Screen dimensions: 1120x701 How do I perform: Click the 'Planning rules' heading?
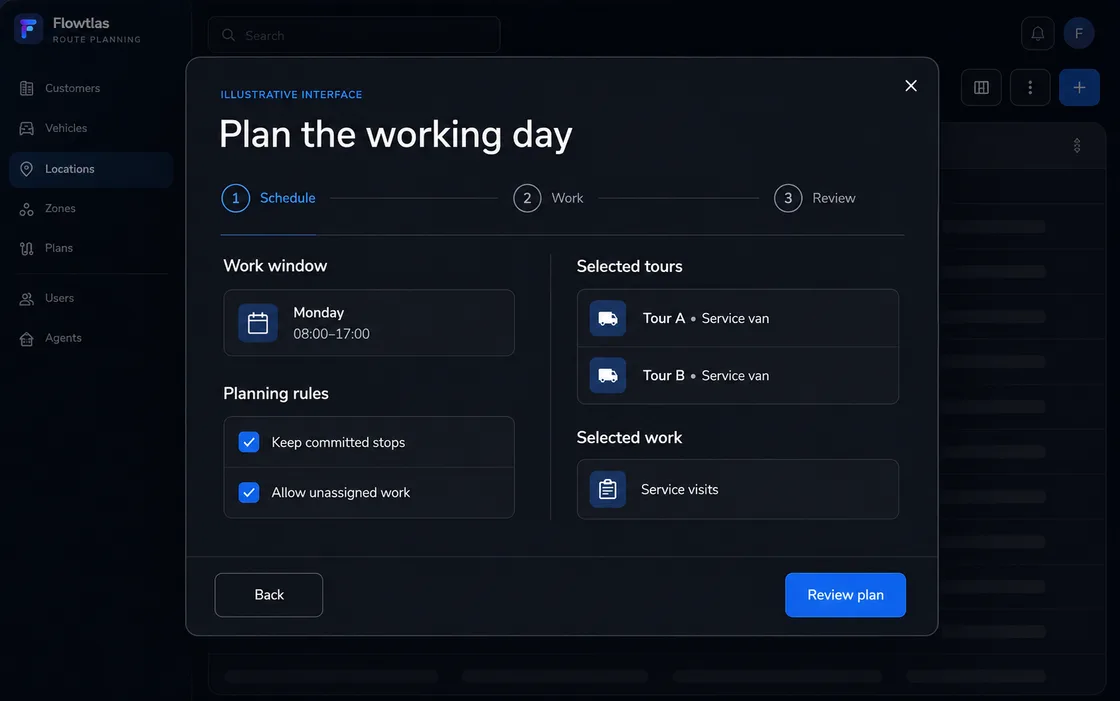coord(276,394)
